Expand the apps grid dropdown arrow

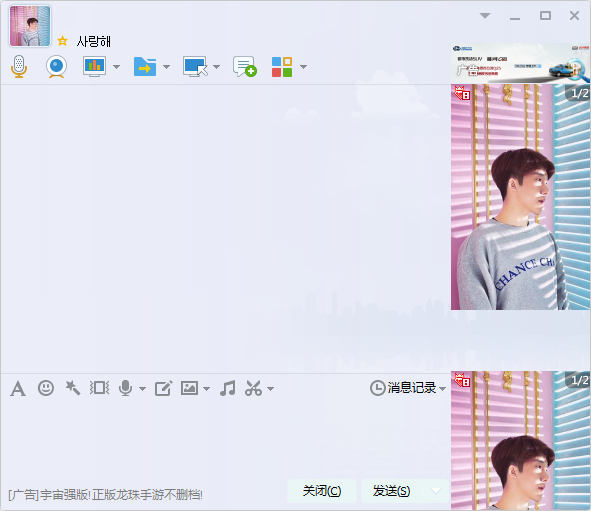pyautogui.click(x=303, y=67)
